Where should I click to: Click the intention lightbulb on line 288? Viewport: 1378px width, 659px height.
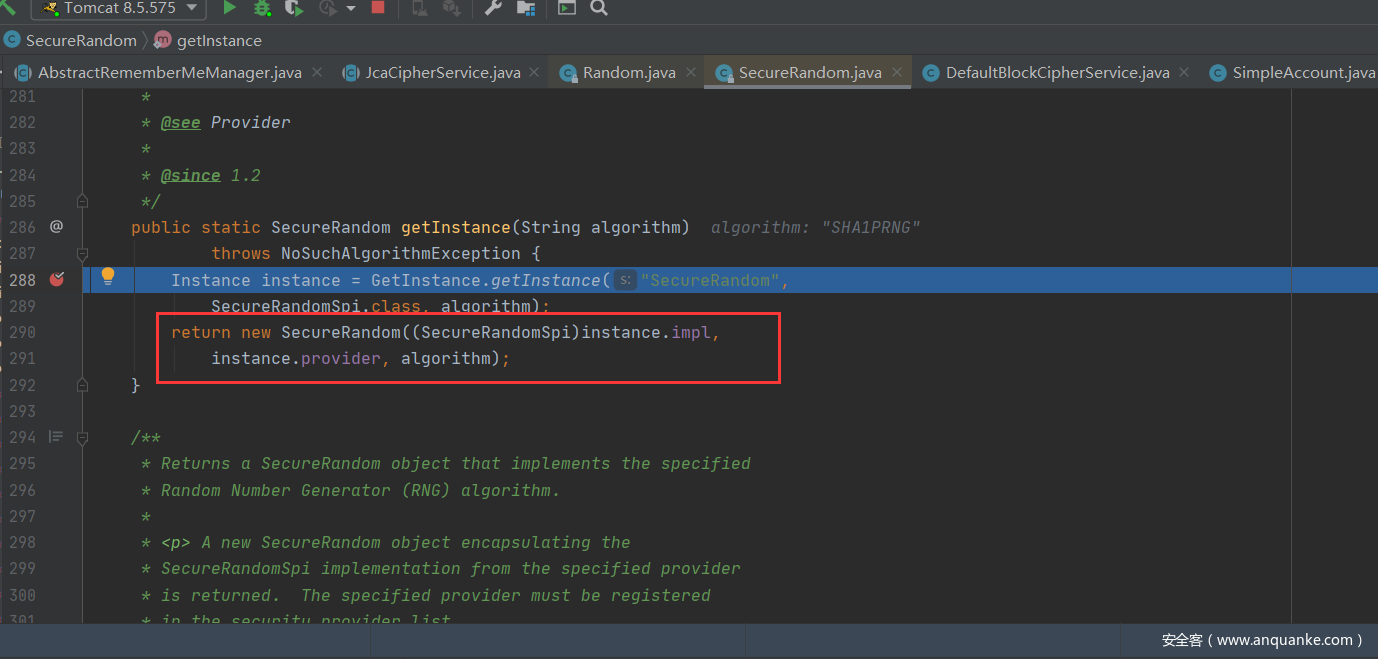(x=108, y=277)
